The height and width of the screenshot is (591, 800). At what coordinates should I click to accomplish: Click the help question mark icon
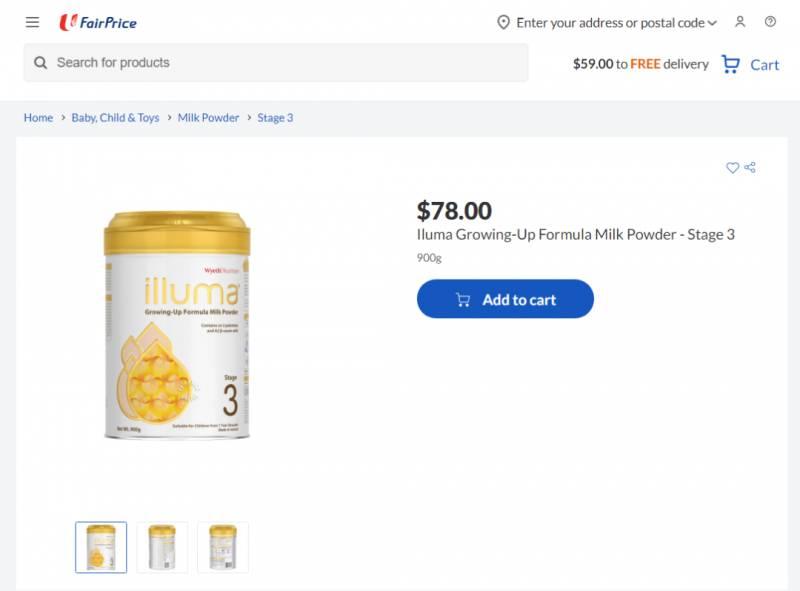[x=770, y=22]
